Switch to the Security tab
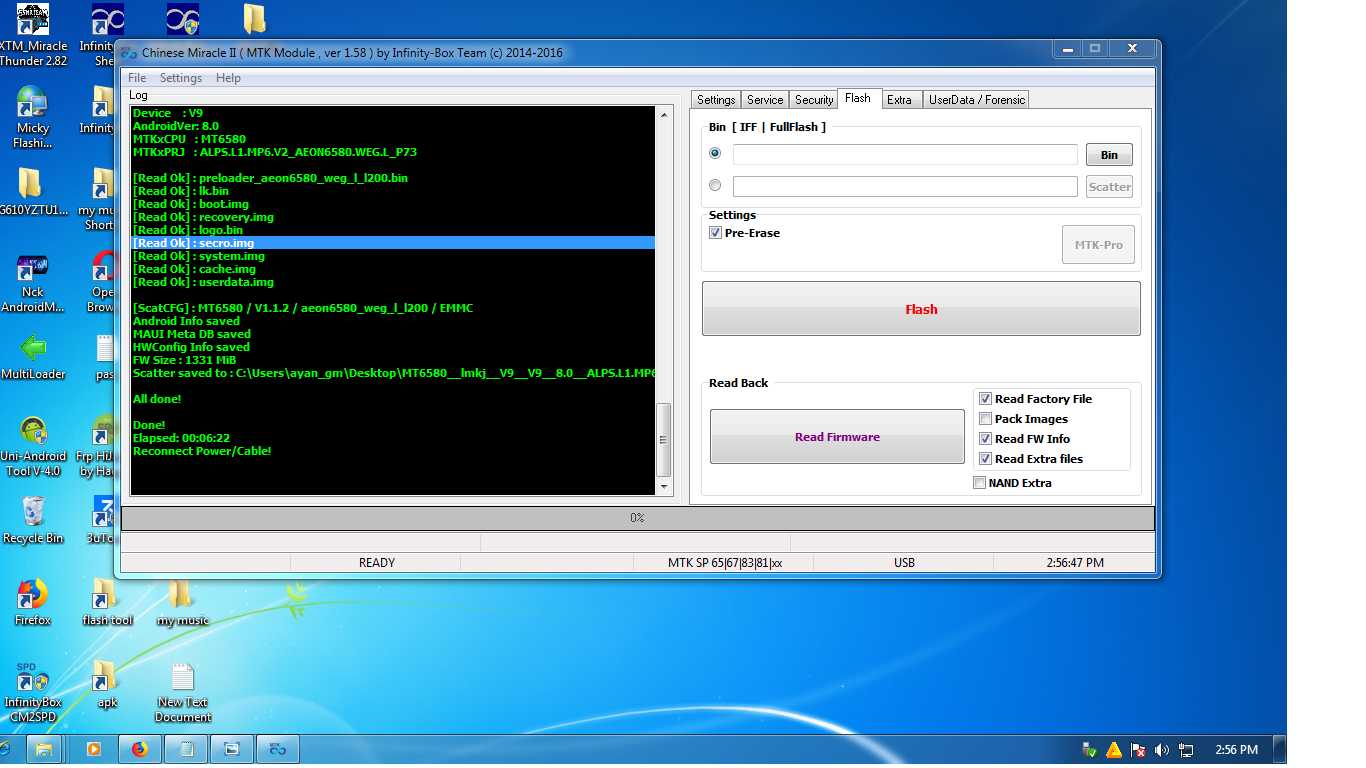Image resolution: width=1366 pixels, height=768 pixels. [814, 100]
